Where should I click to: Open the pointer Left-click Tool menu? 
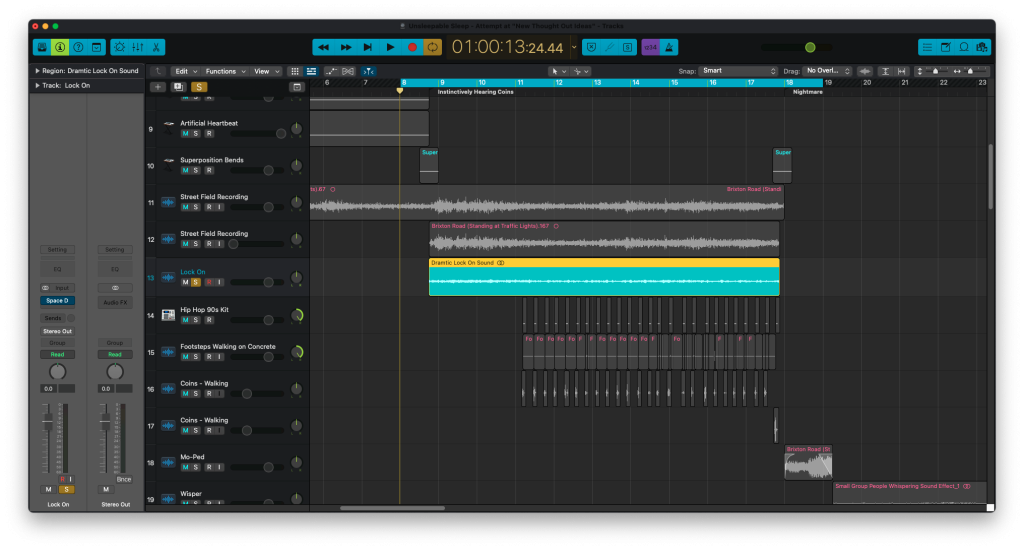pyautogui.click(x=558, y=71)
